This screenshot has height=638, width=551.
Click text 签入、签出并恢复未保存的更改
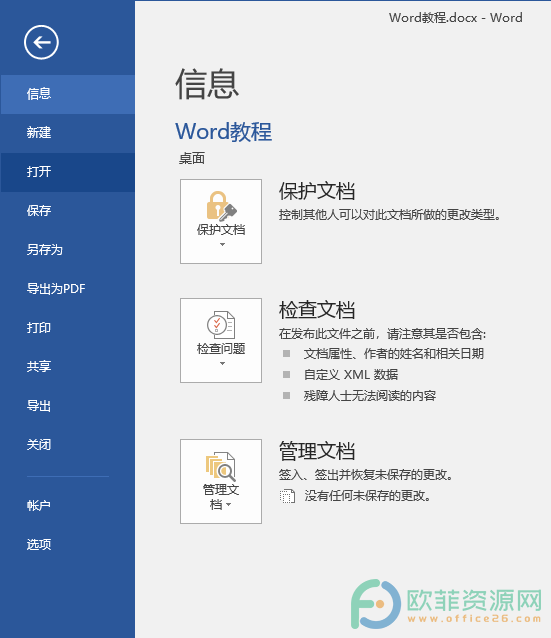(x=366, y=475)
